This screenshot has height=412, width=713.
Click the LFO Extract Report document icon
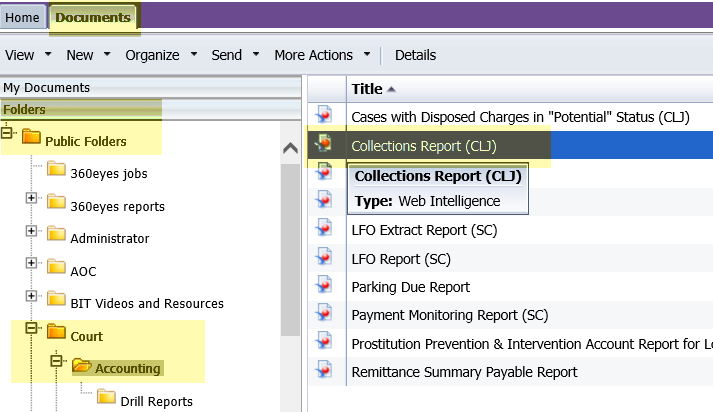[324, 228]
